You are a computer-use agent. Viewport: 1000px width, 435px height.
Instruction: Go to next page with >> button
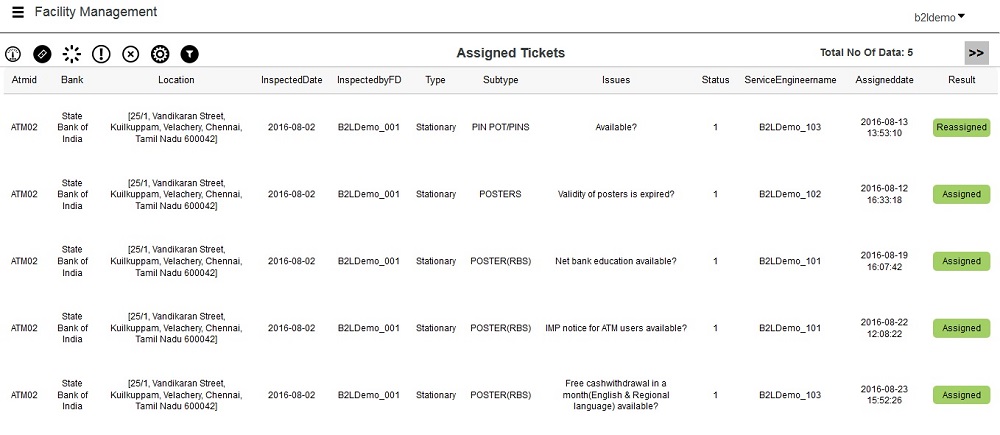[976, 53]
